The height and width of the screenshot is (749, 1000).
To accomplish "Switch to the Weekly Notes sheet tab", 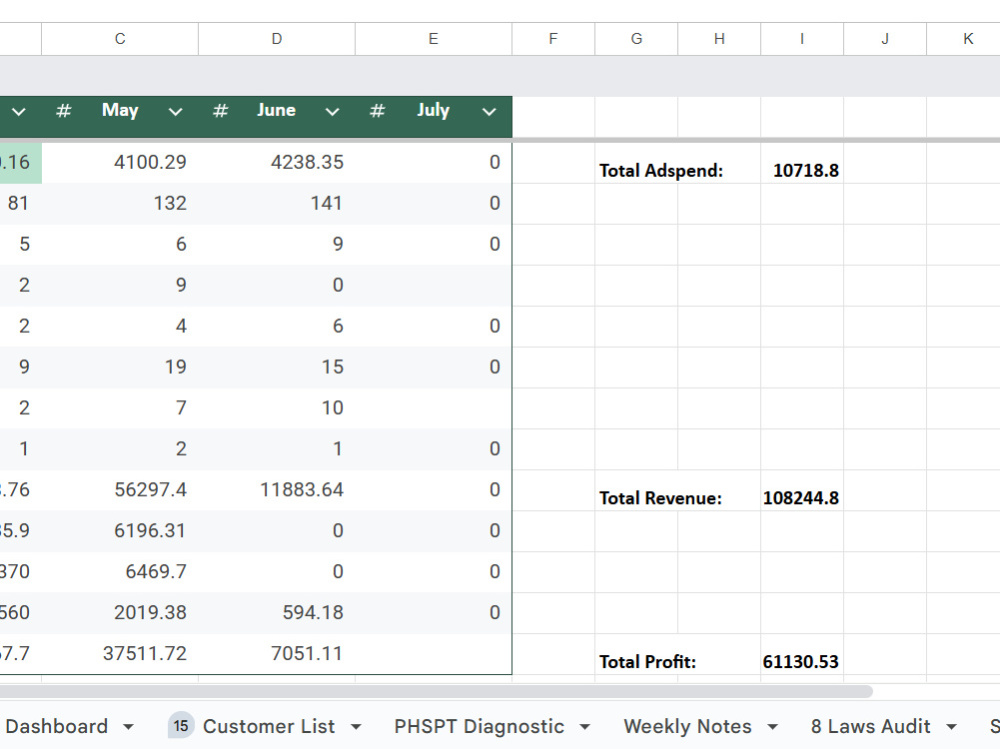I will pos(688,726).
